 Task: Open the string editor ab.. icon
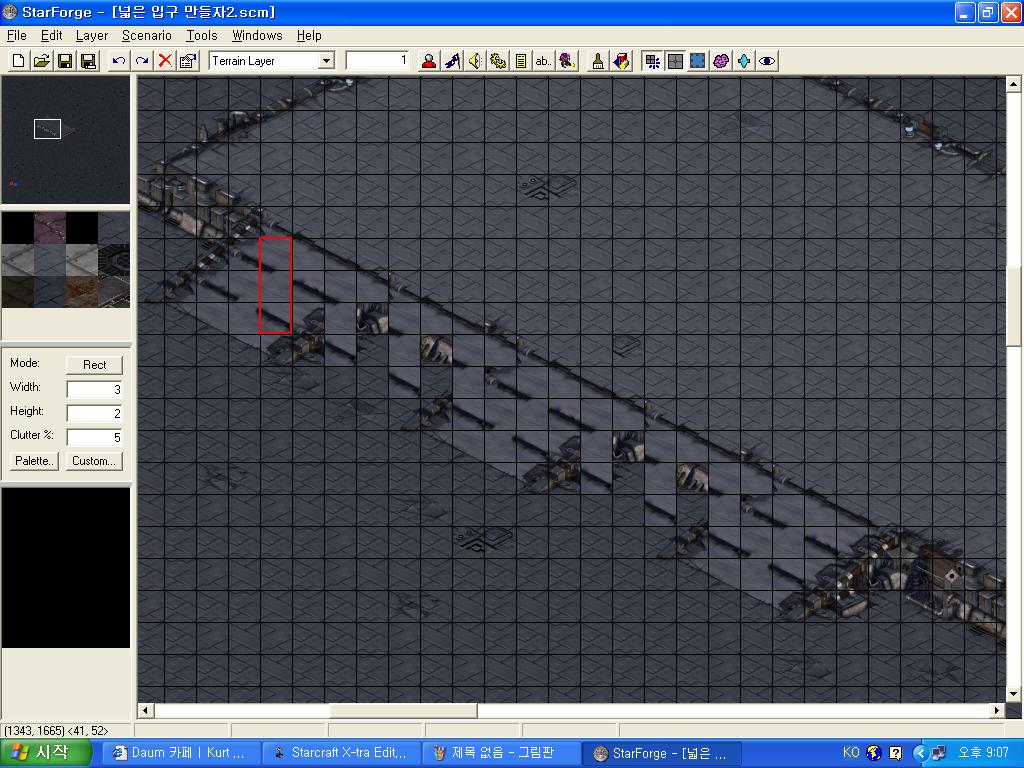(x=543, y=61)
